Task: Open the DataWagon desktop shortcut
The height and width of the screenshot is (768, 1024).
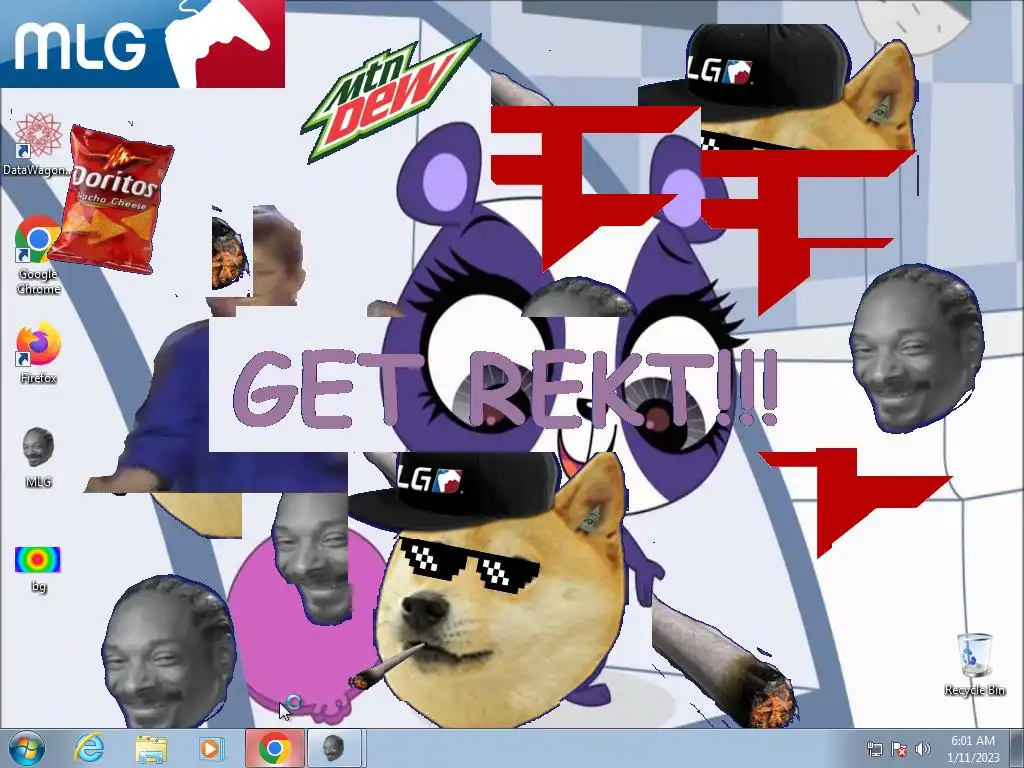Action: [38, 144]
